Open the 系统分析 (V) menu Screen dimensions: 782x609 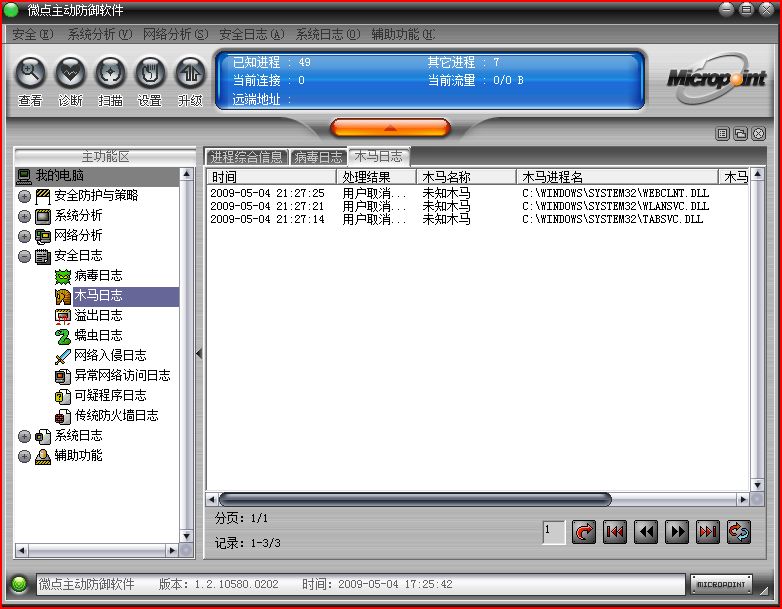pos(100,34)
